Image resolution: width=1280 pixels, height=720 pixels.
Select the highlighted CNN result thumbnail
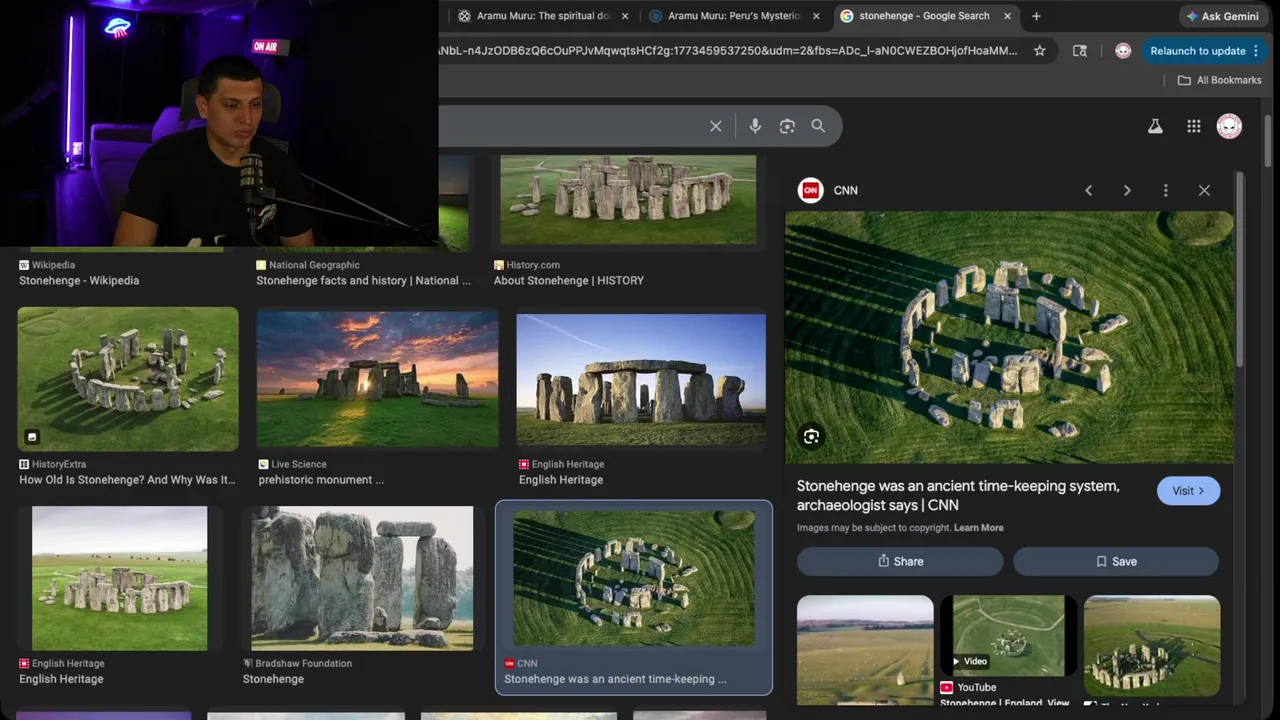pos(634,579)
